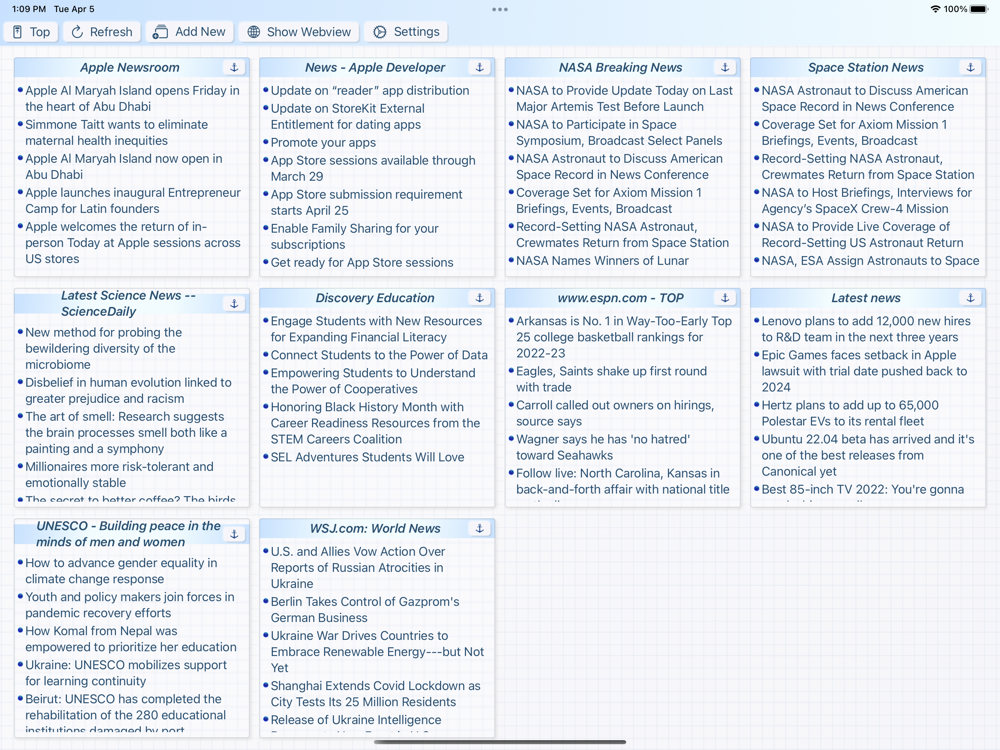1000x750 pixels.
Task: Open 'Enable Family Sharing for your subscriptions'
Action: tap(355, 236)
